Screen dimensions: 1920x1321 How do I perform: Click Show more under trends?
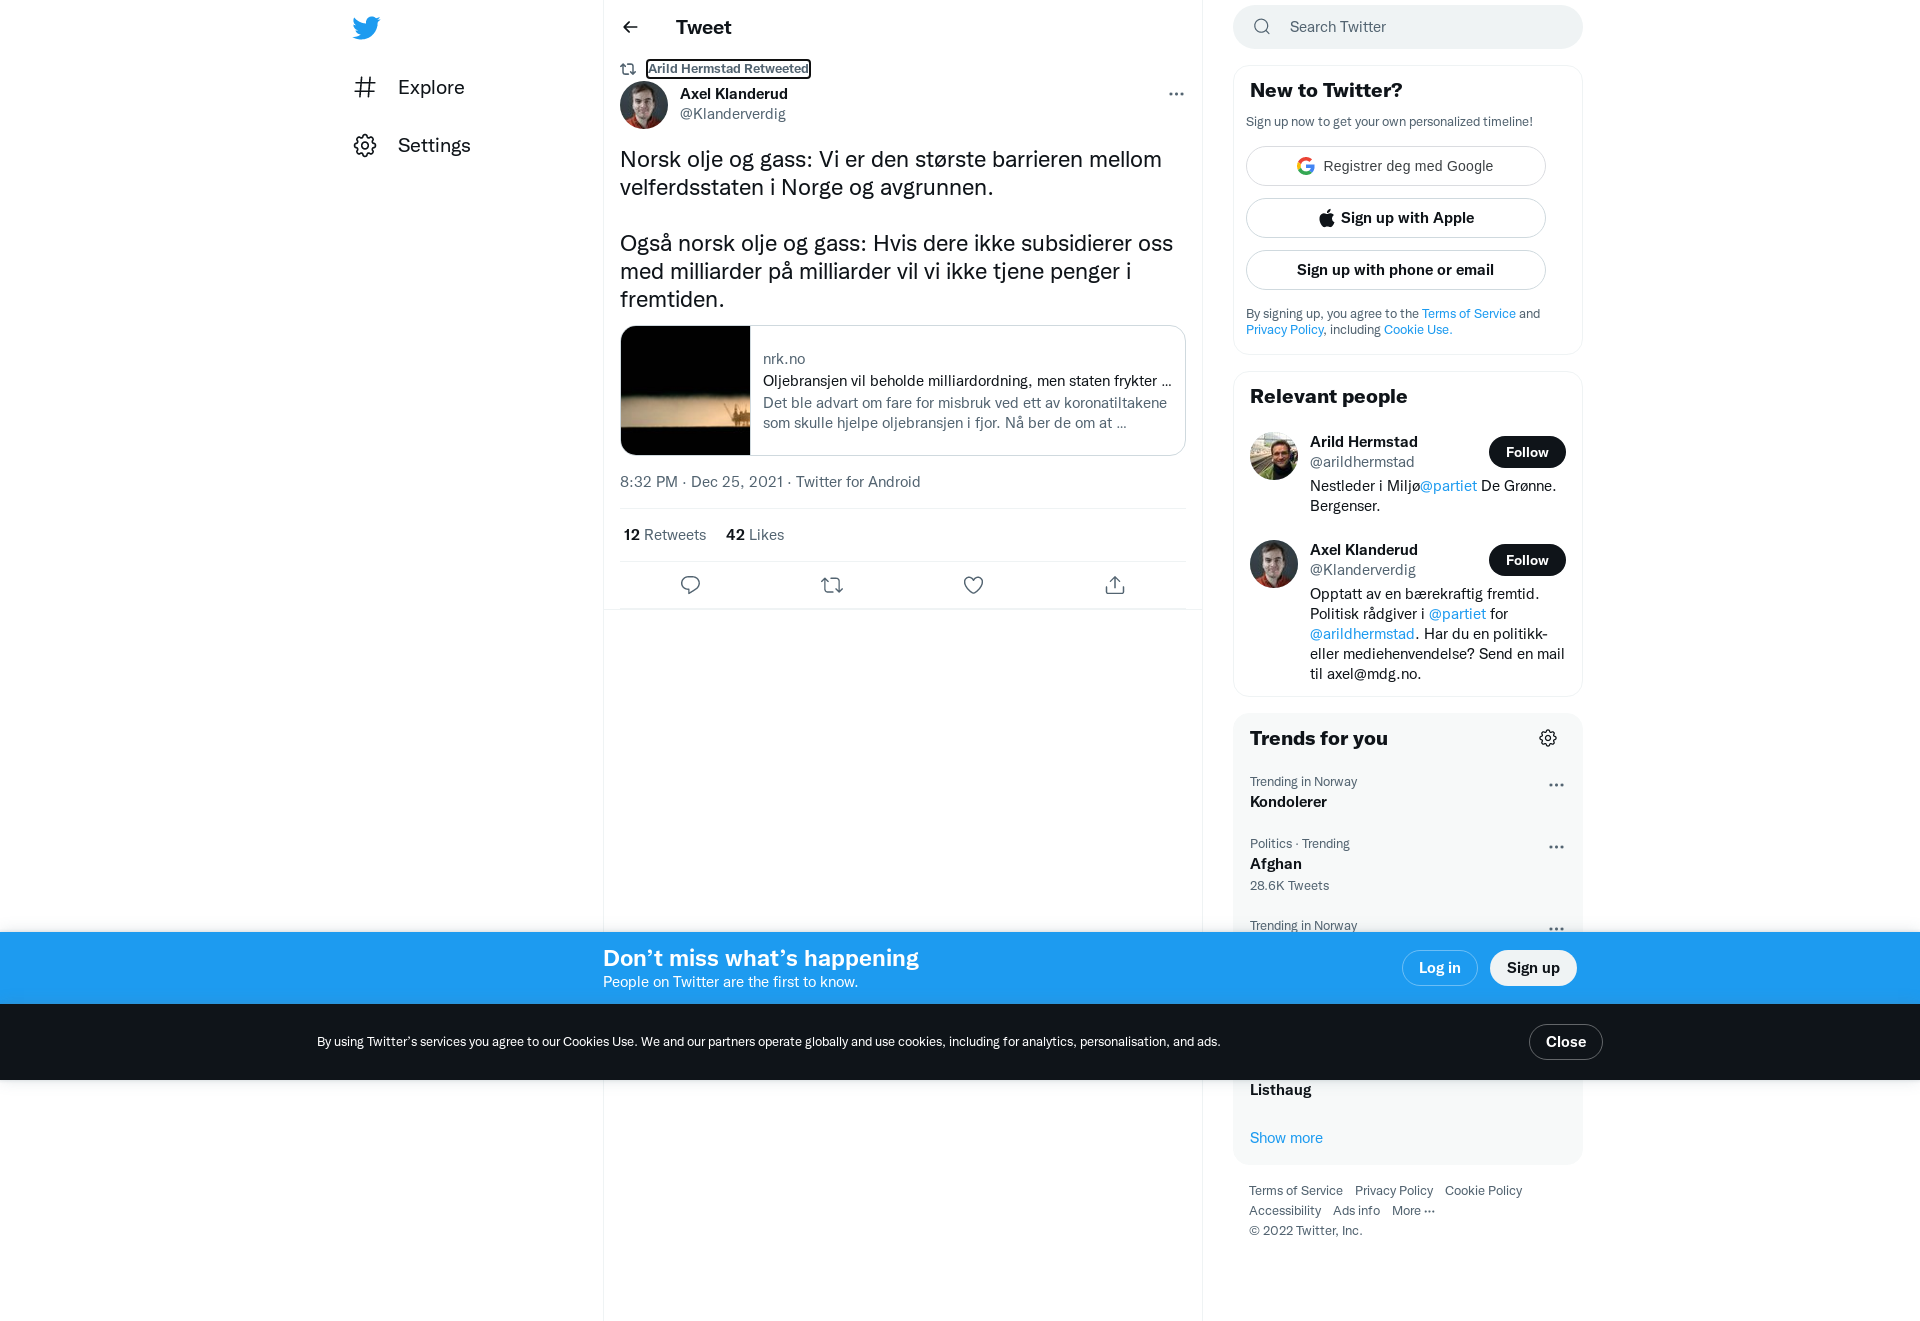(1286, 1138)
